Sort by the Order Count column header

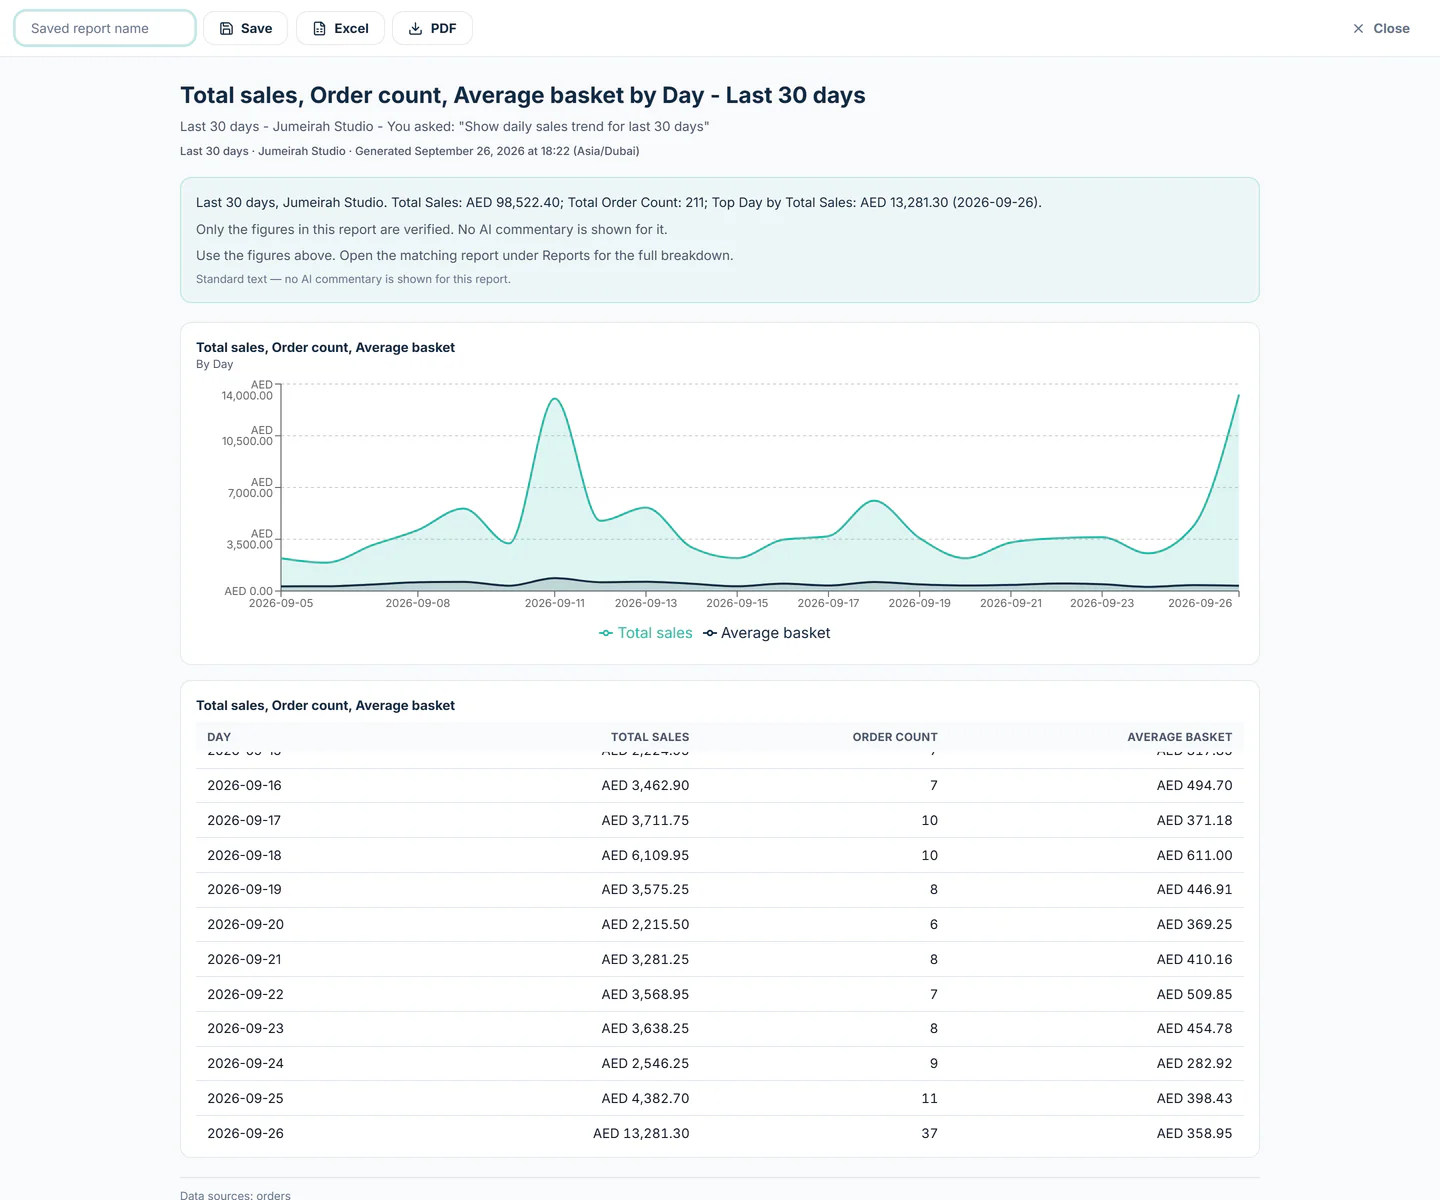tap(895, 737)
